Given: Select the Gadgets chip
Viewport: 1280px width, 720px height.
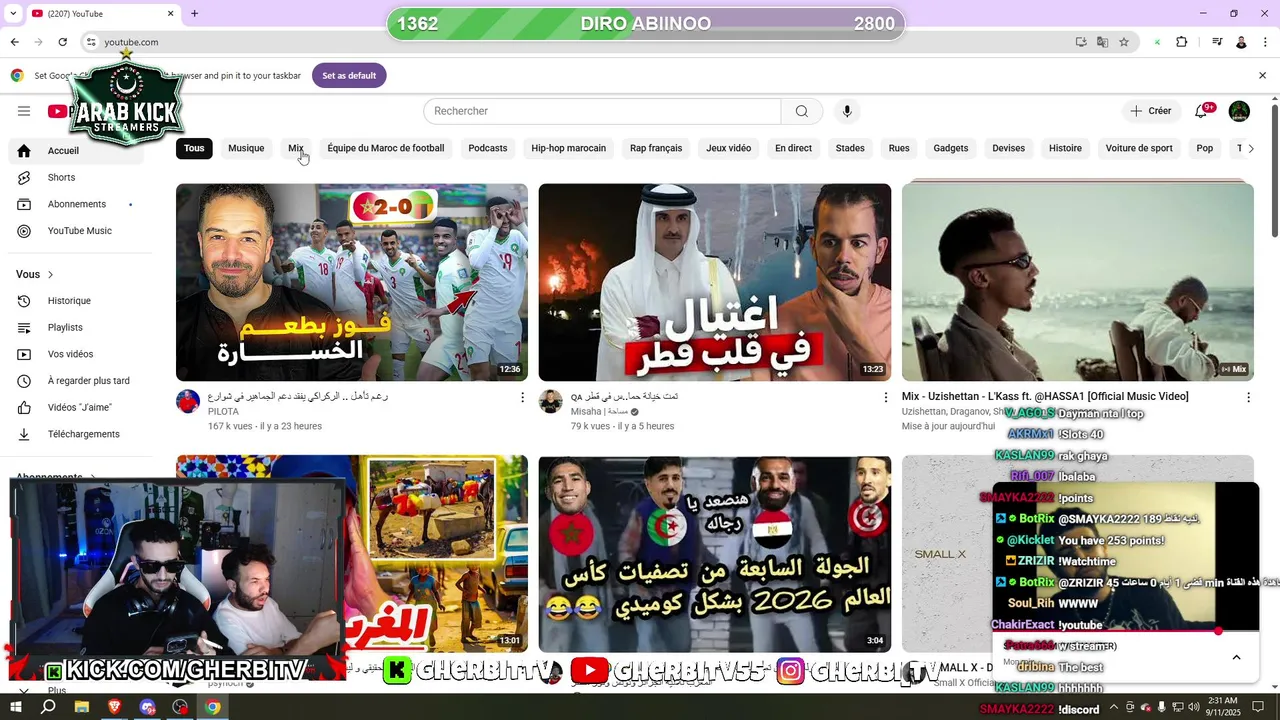Looking at the screenshot, I should pos(951,148).
